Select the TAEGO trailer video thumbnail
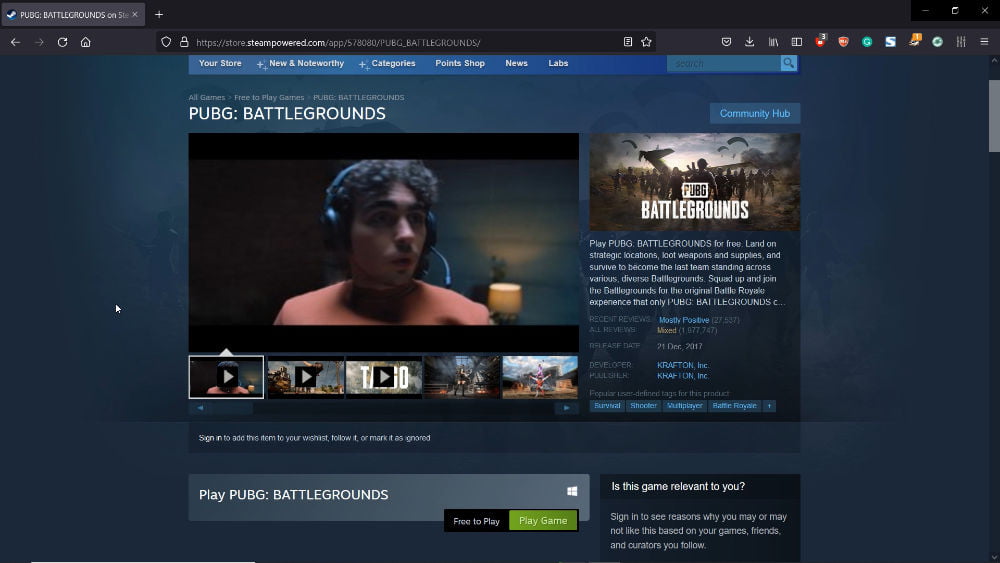 [383, 377]
